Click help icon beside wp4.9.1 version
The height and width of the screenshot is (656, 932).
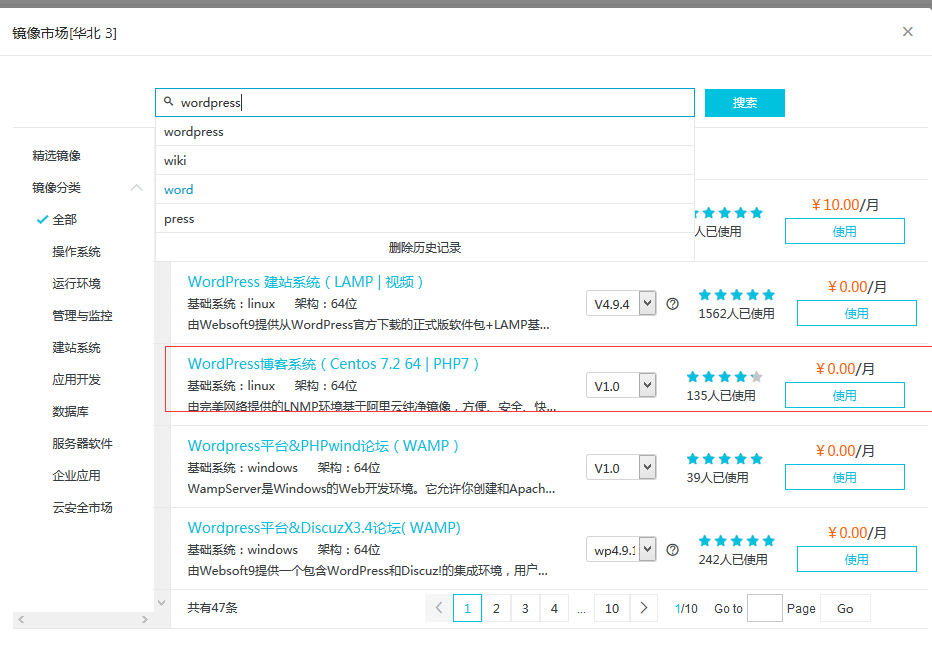tap(672, 550)
